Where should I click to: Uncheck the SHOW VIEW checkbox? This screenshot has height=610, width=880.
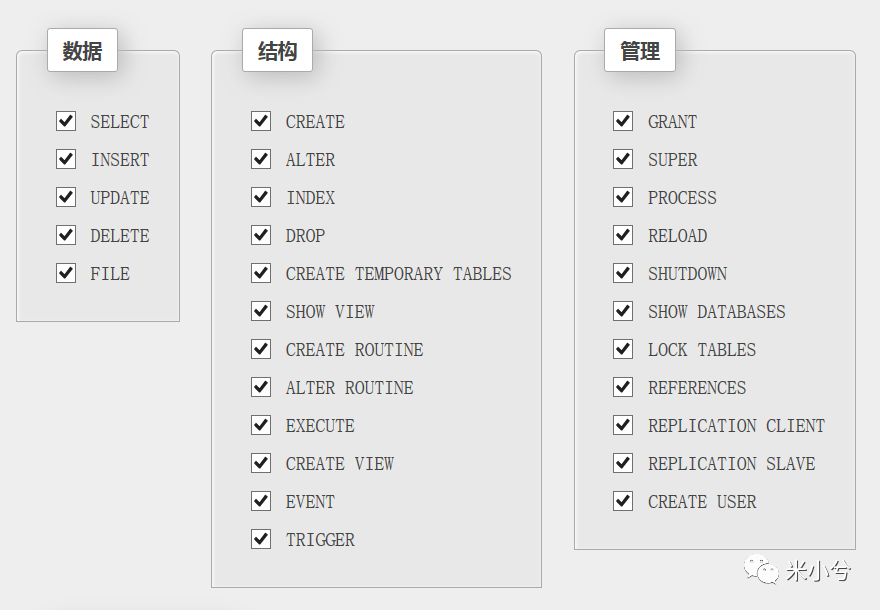click(261, 311)
